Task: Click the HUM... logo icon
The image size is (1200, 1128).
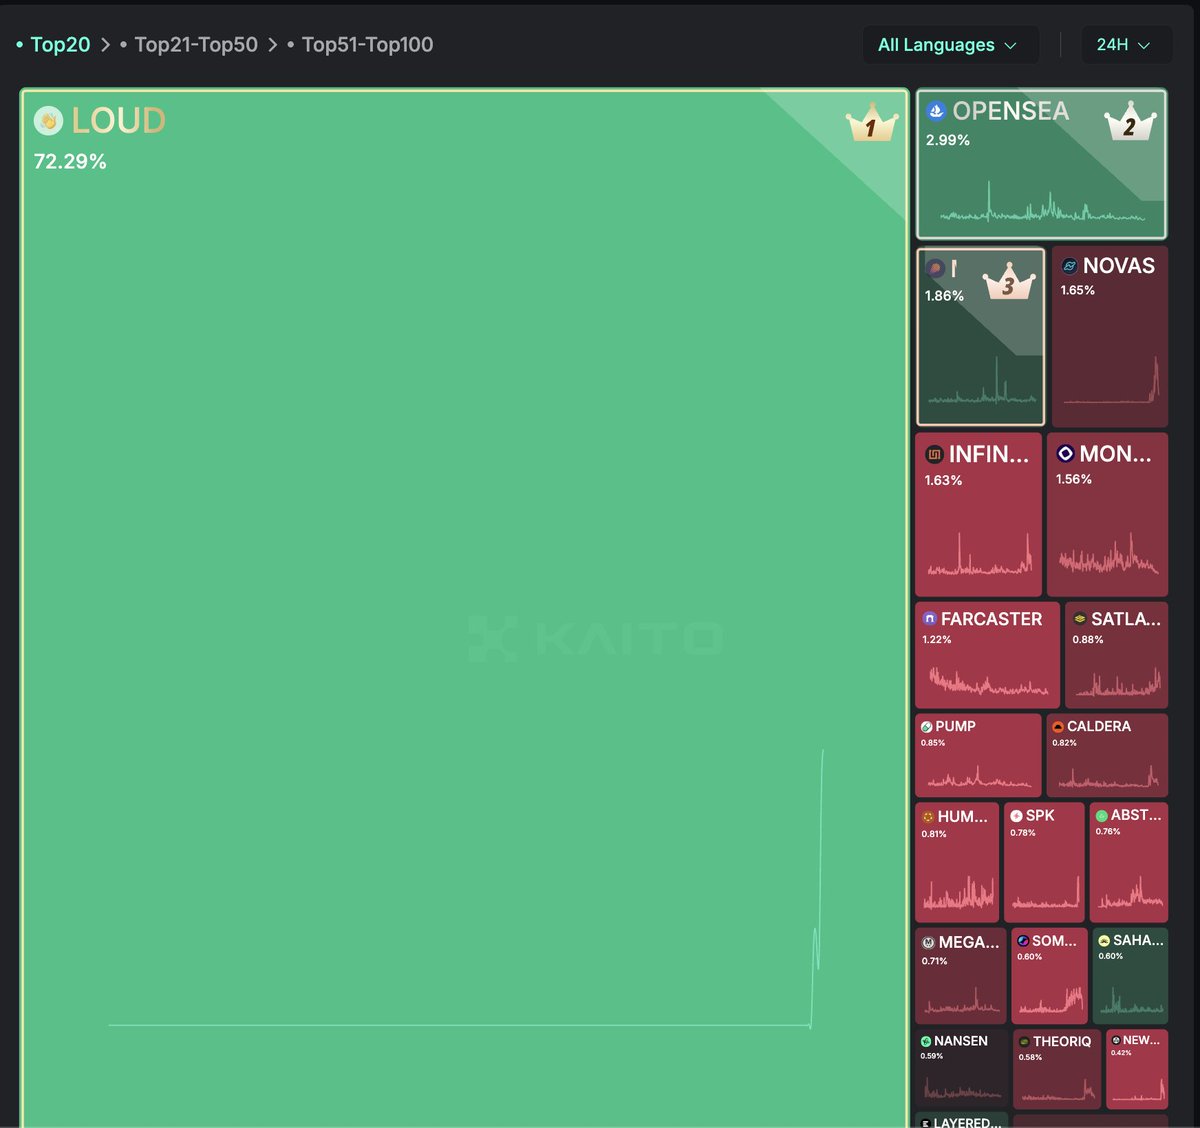Action: pos(928,817)
